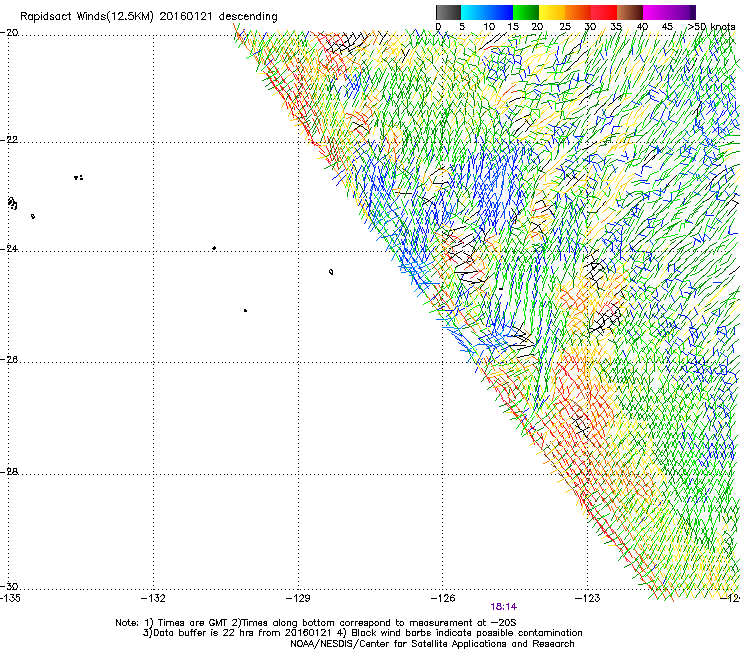Click the '10' legend tick label
The image size is (740, 650).
click(x=489, y=26)
